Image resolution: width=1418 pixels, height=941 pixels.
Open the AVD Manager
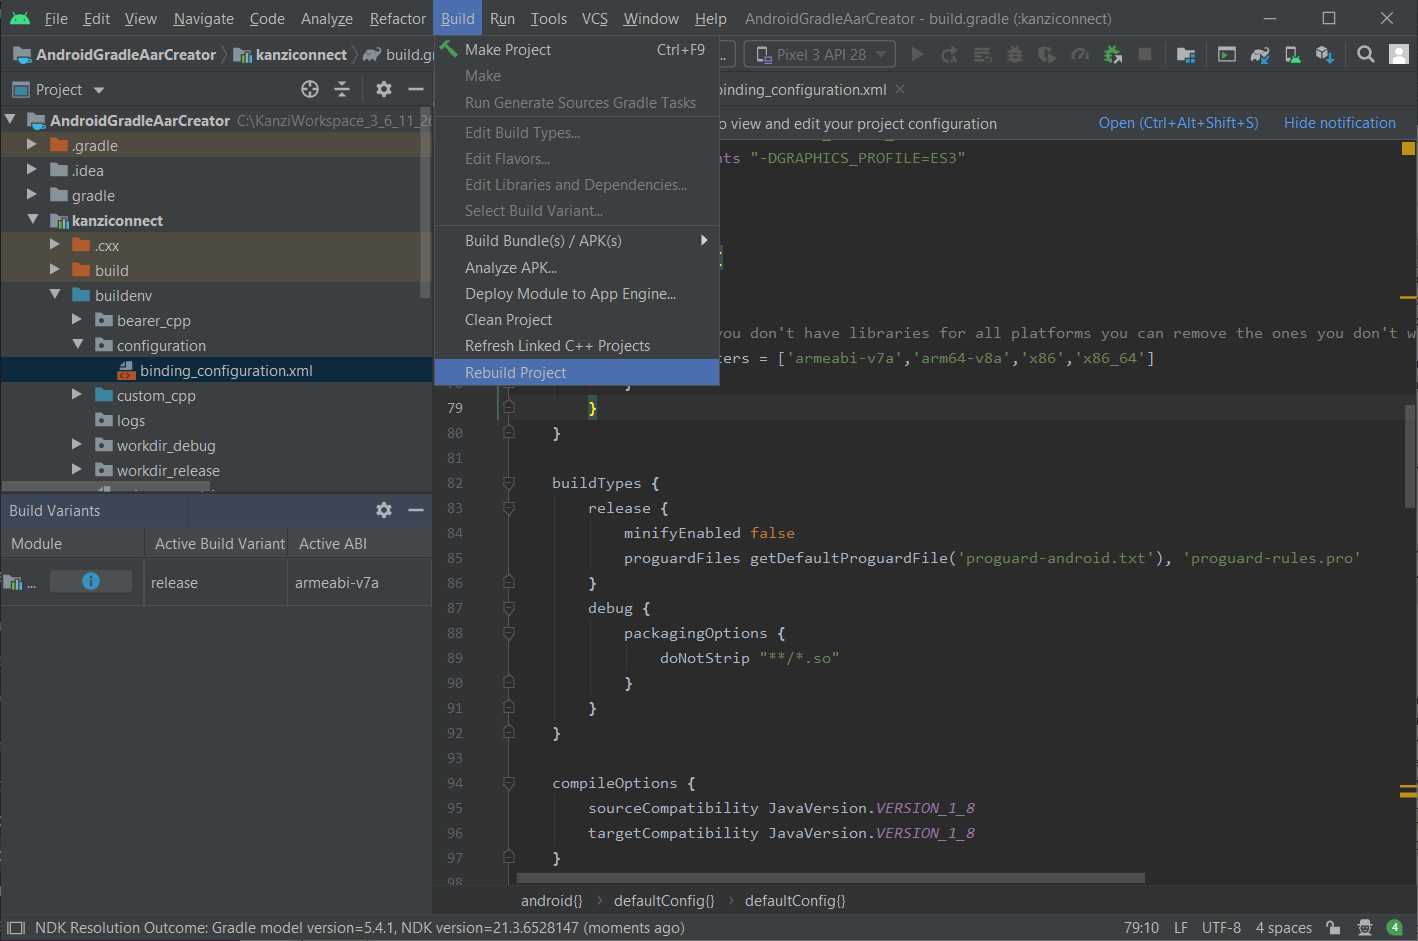pyautogui.click(x=1294, y=54)
